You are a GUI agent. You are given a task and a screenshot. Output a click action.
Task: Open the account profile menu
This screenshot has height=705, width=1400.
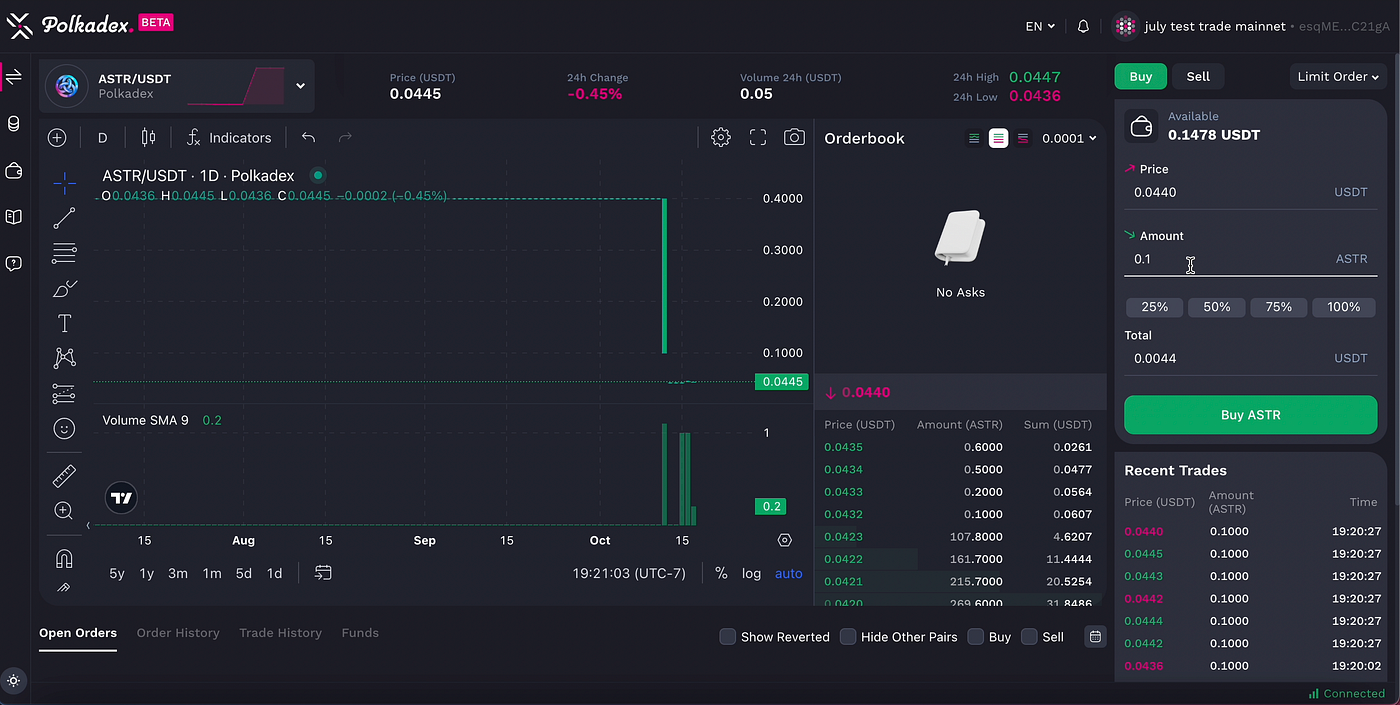pyautogui.click(x=1249, y=27)
